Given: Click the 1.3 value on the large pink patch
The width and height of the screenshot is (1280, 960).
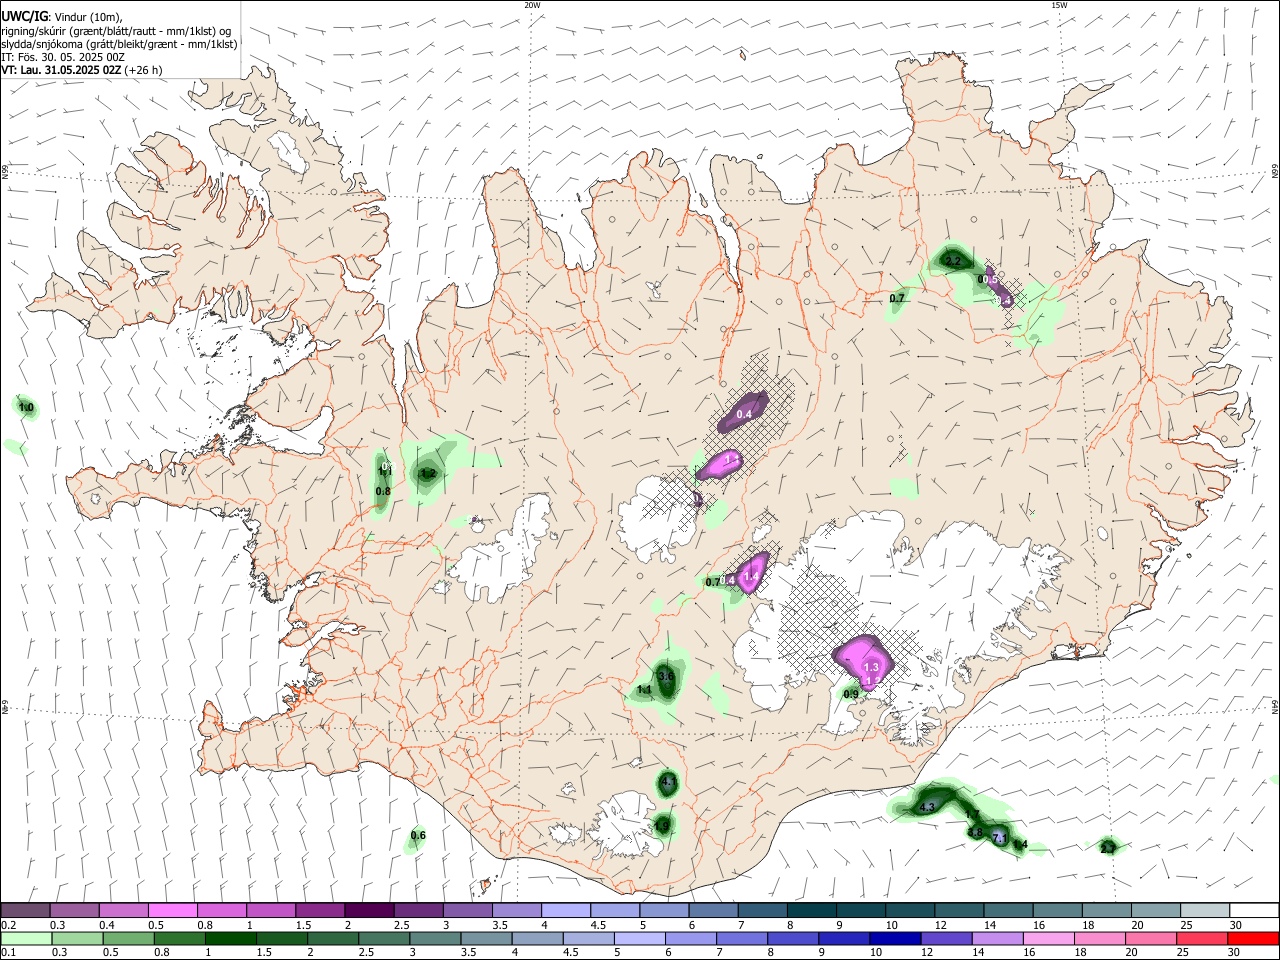Looking at the screenshot, I should [871, 667].
